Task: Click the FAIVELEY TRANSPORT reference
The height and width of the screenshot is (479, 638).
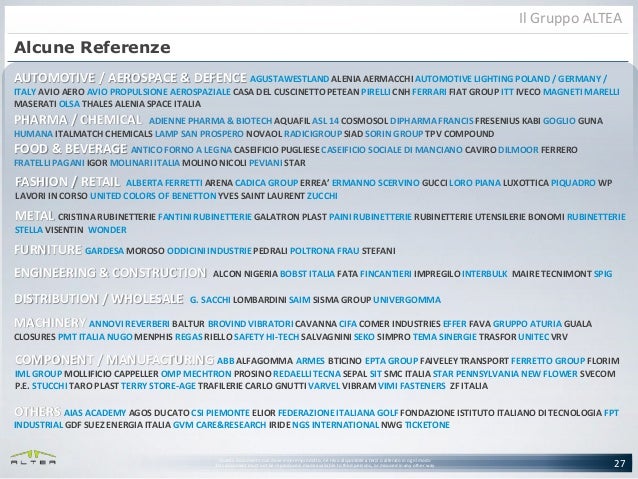Action: click(464, 361)
